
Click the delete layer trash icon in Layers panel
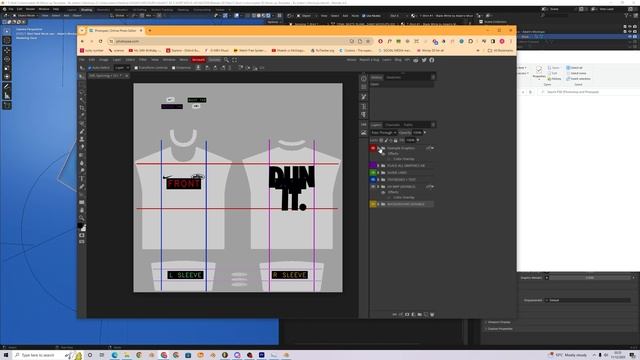coord(432,314)
